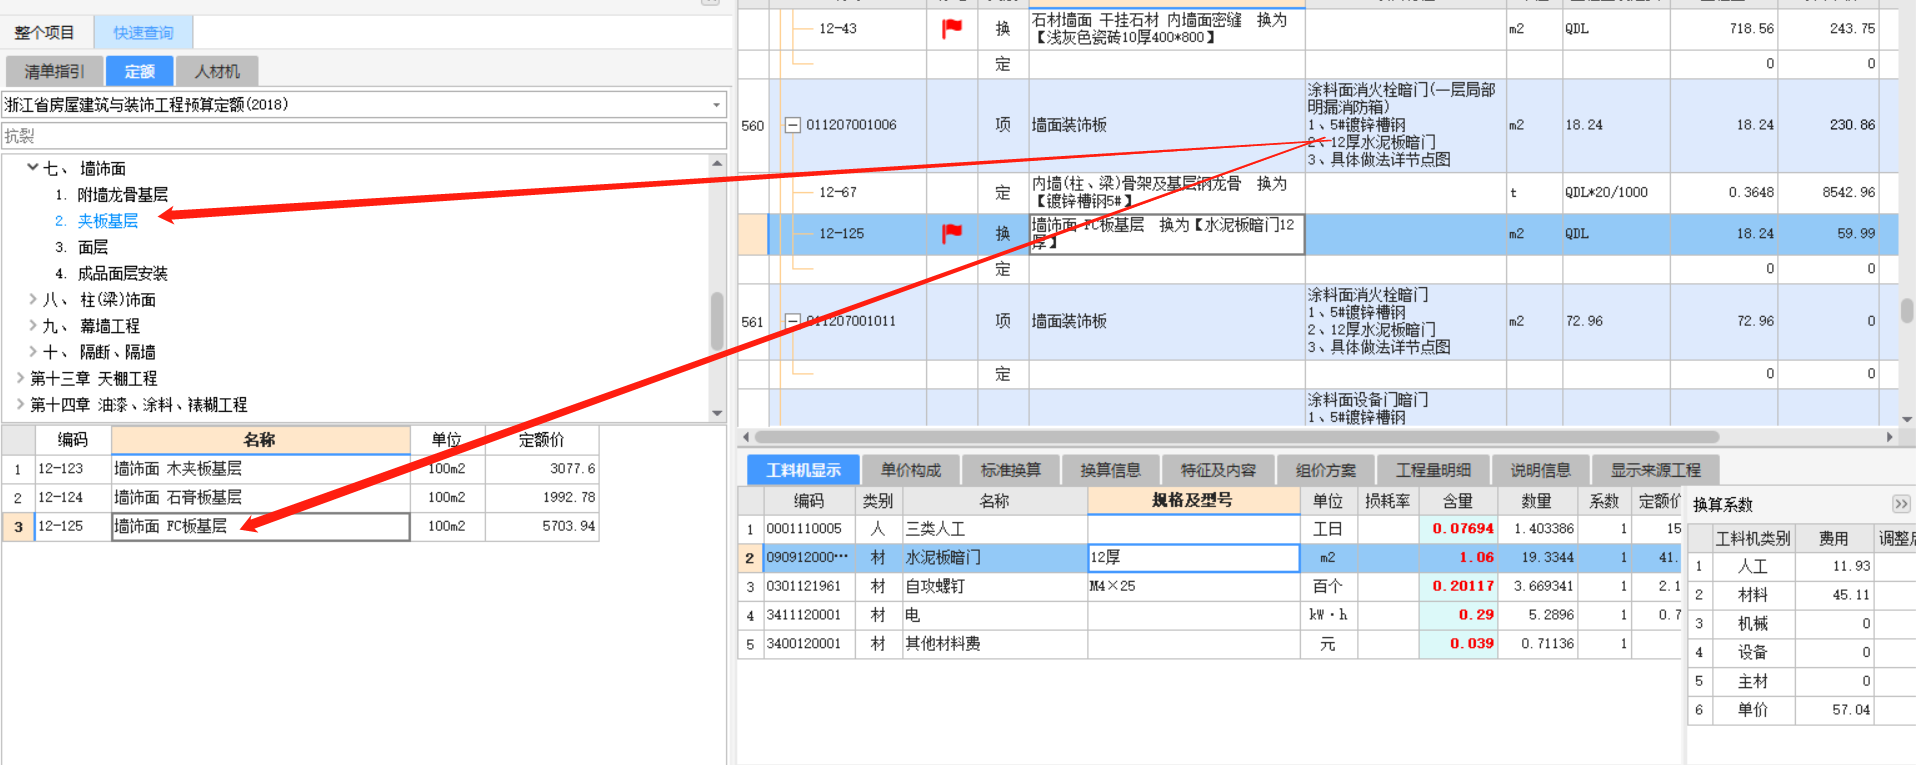This screenshot has height=765, width=1916.
Task: Edit the 12厚 specification cell
Action: (x=1193, y=557)
